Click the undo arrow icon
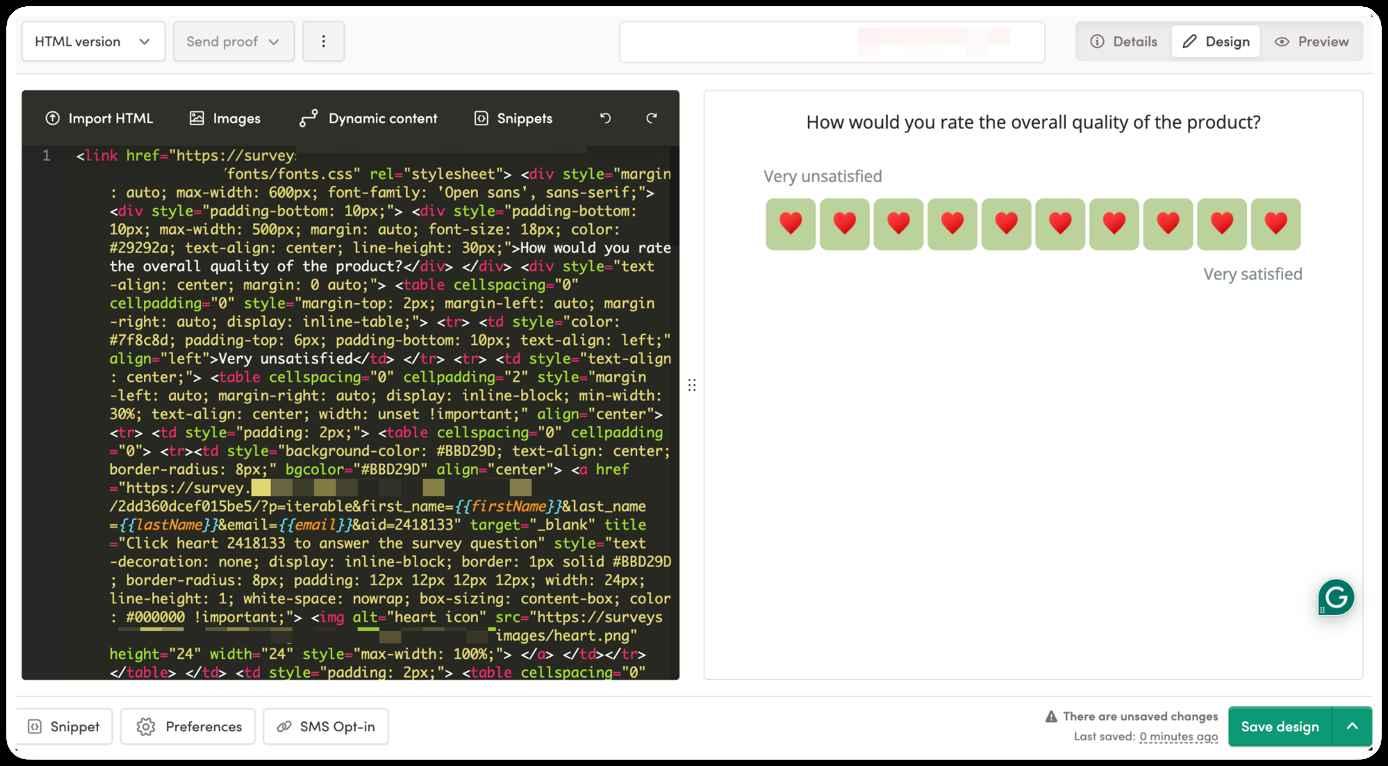The width and height of the screenshot is (1388, 766). coord(605,118)
